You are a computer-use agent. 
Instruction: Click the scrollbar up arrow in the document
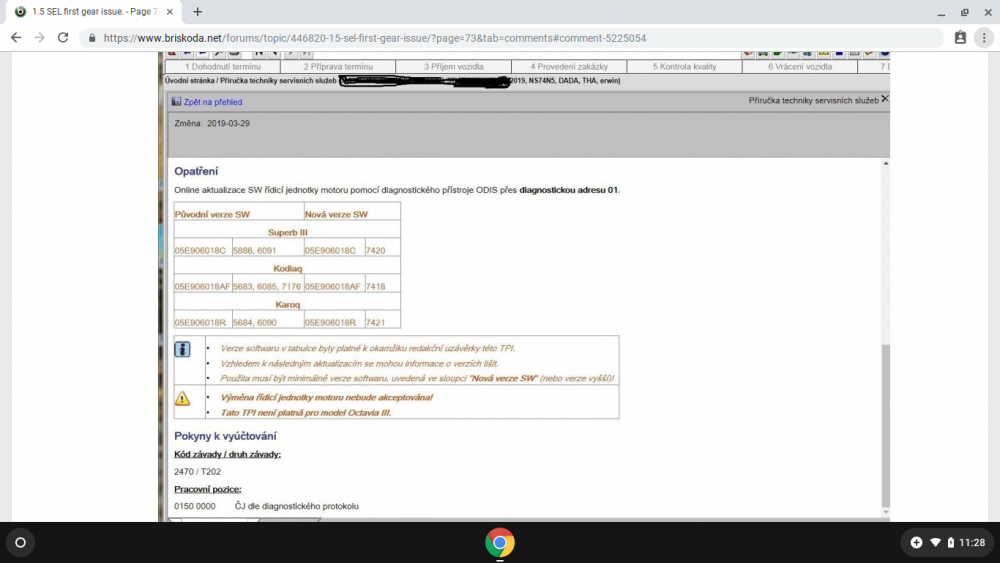click(885, 164)
